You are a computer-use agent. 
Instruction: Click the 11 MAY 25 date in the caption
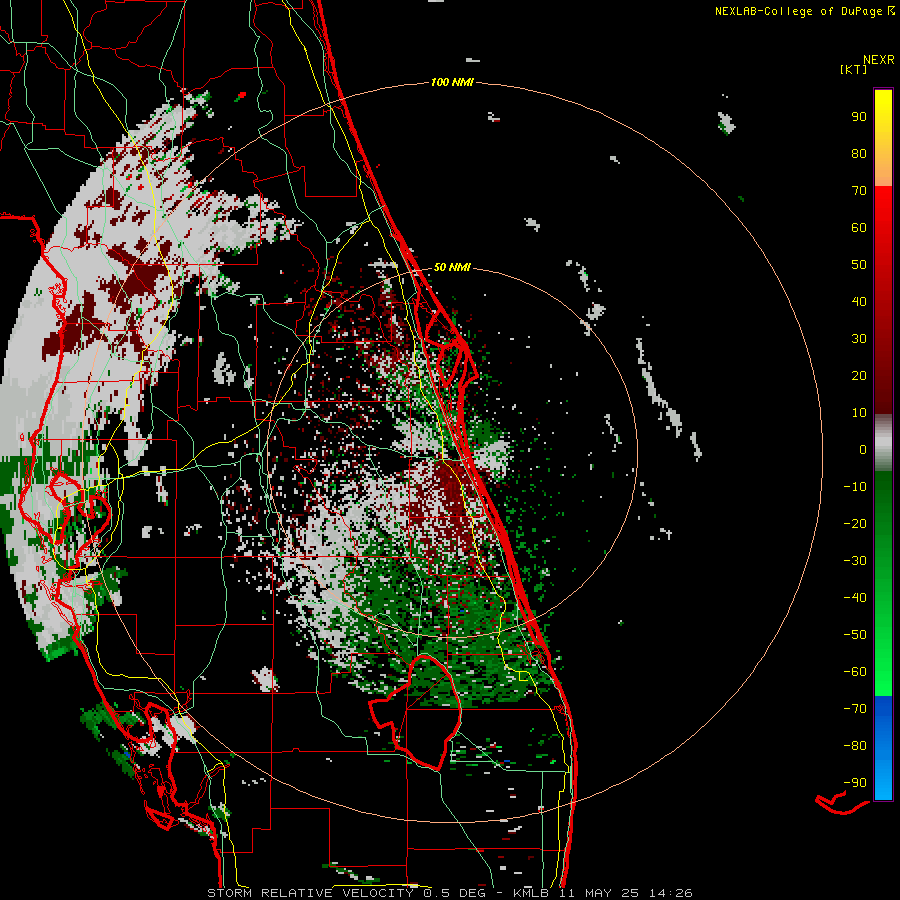(x=599, y=893)
